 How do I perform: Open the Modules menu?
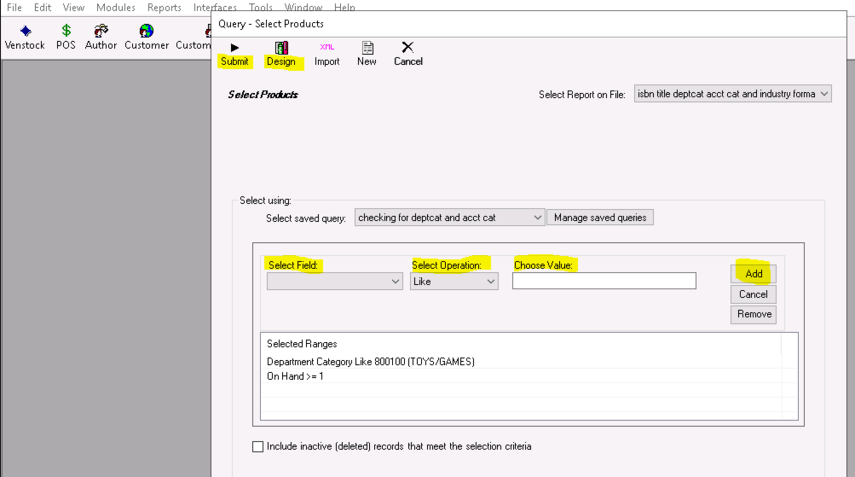pos(116,8)
